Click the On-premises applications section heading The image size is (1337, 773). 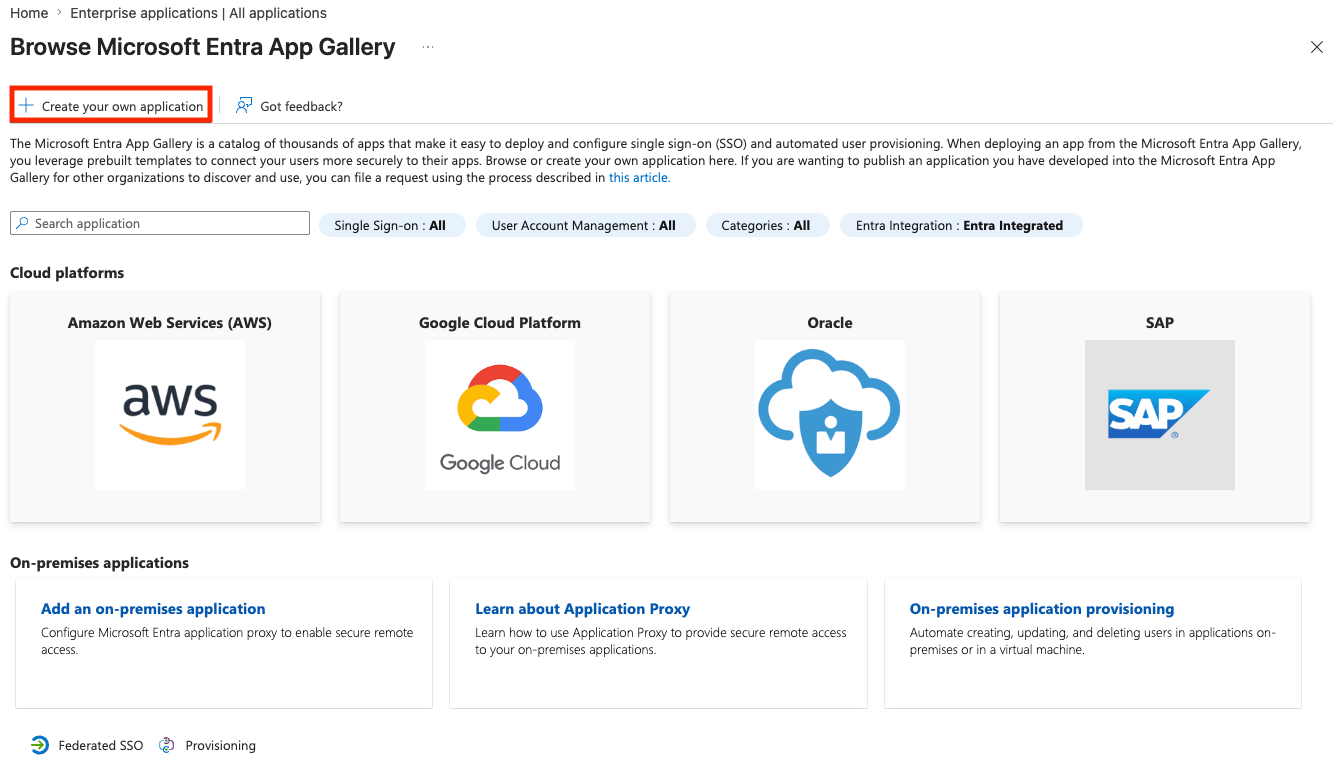coord(99,563)
